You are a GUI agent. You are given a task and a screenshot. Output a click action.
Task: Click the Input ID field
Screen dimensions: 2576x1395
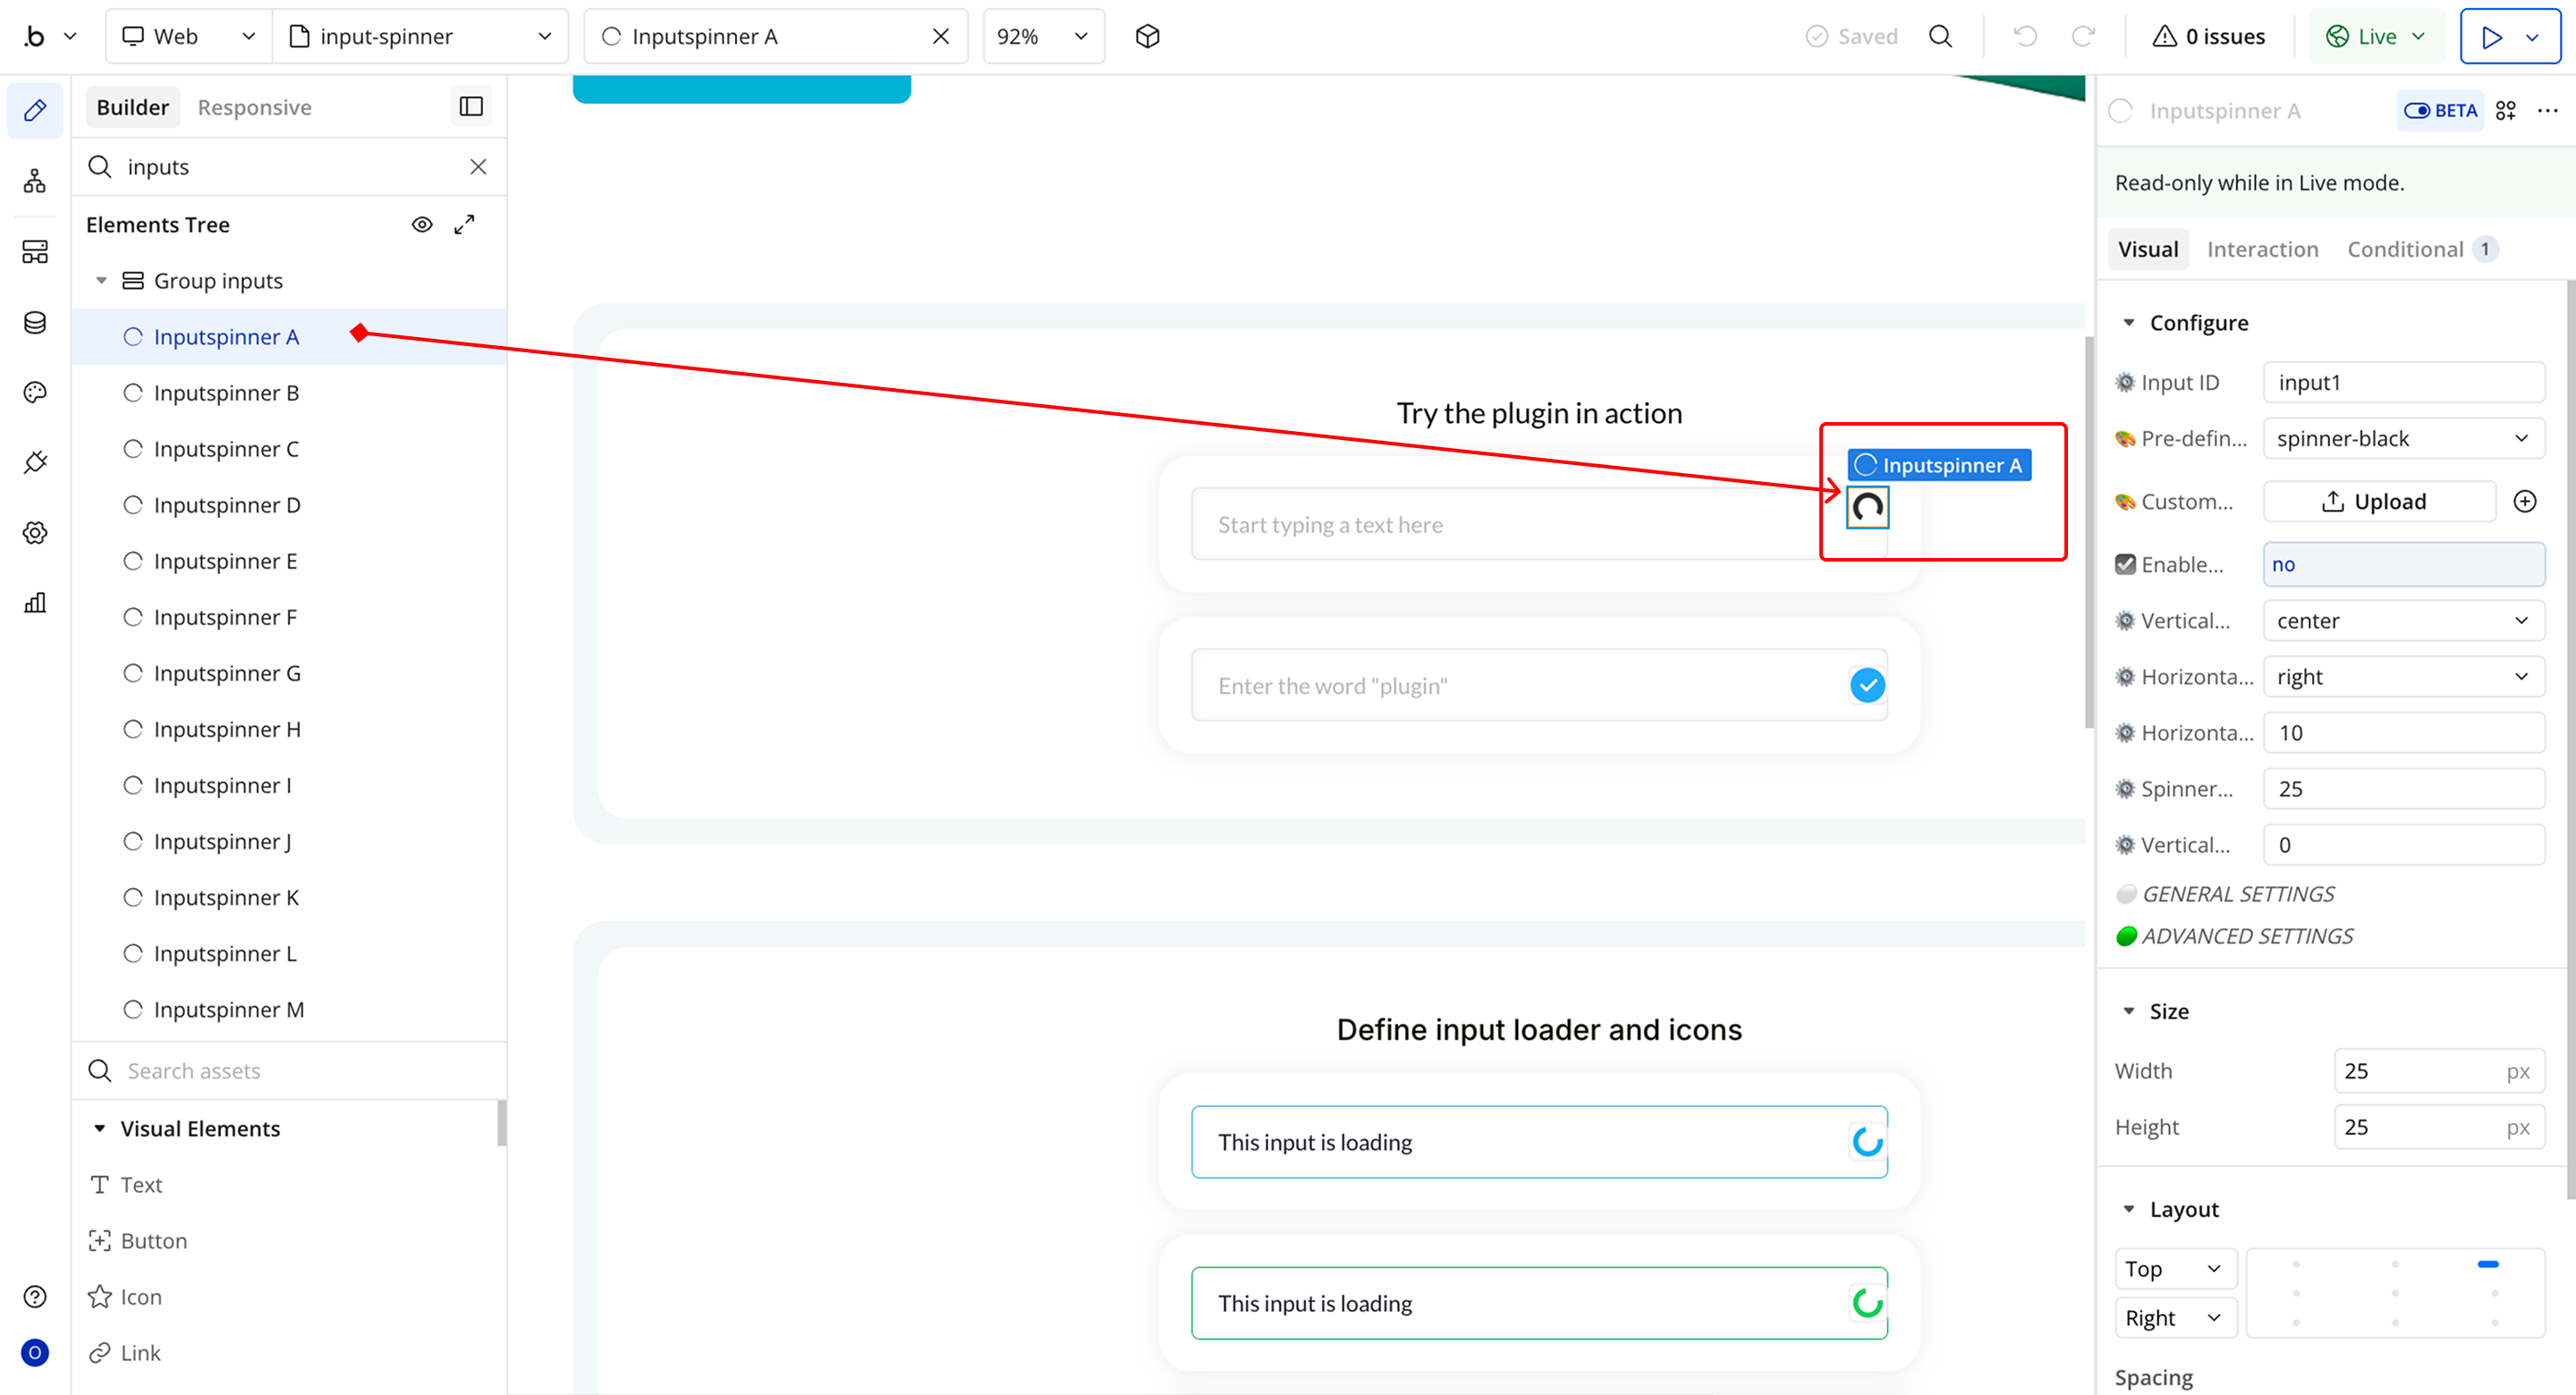[x=2403, y=382]
